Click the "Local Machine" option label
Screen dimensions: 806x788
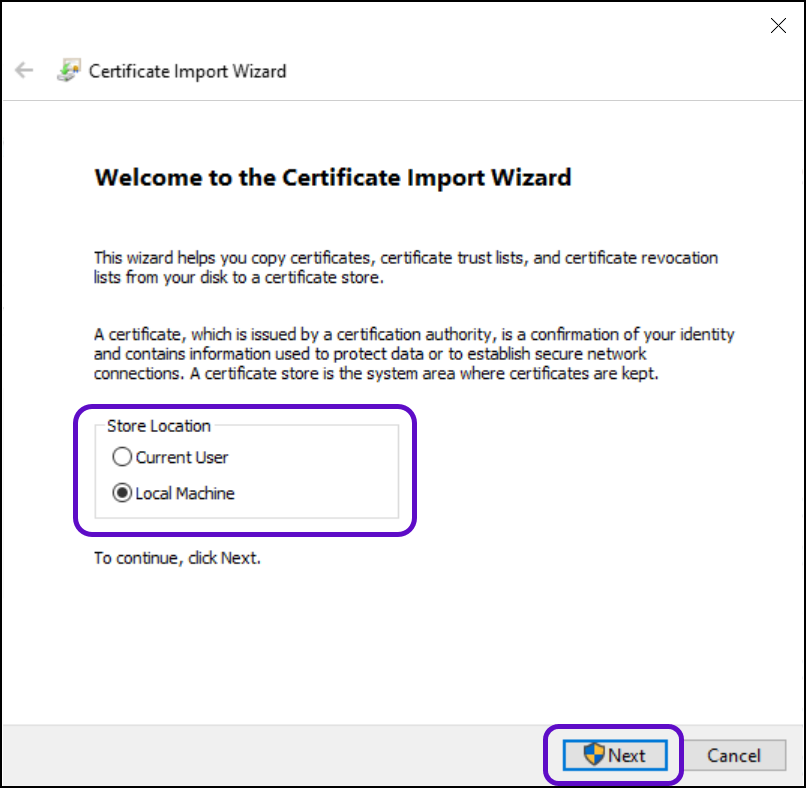(185, 493)
